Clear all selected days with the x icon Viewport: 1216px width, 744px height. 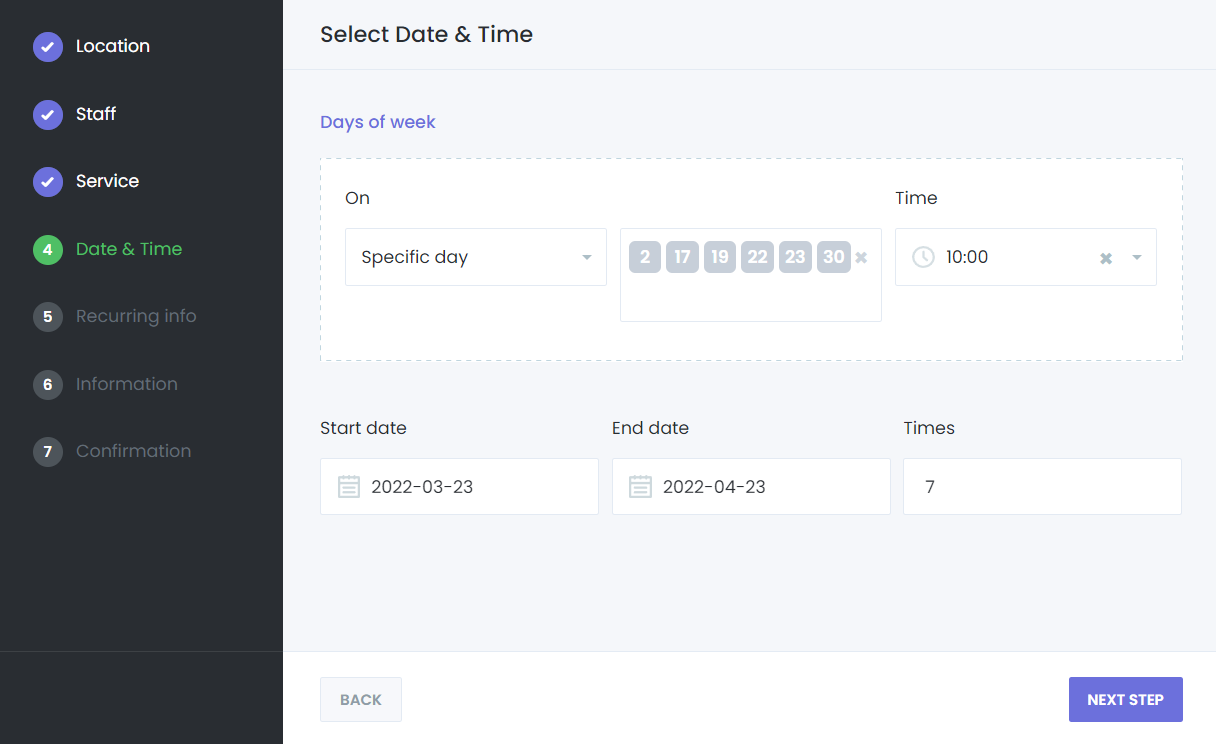point(861,258)
